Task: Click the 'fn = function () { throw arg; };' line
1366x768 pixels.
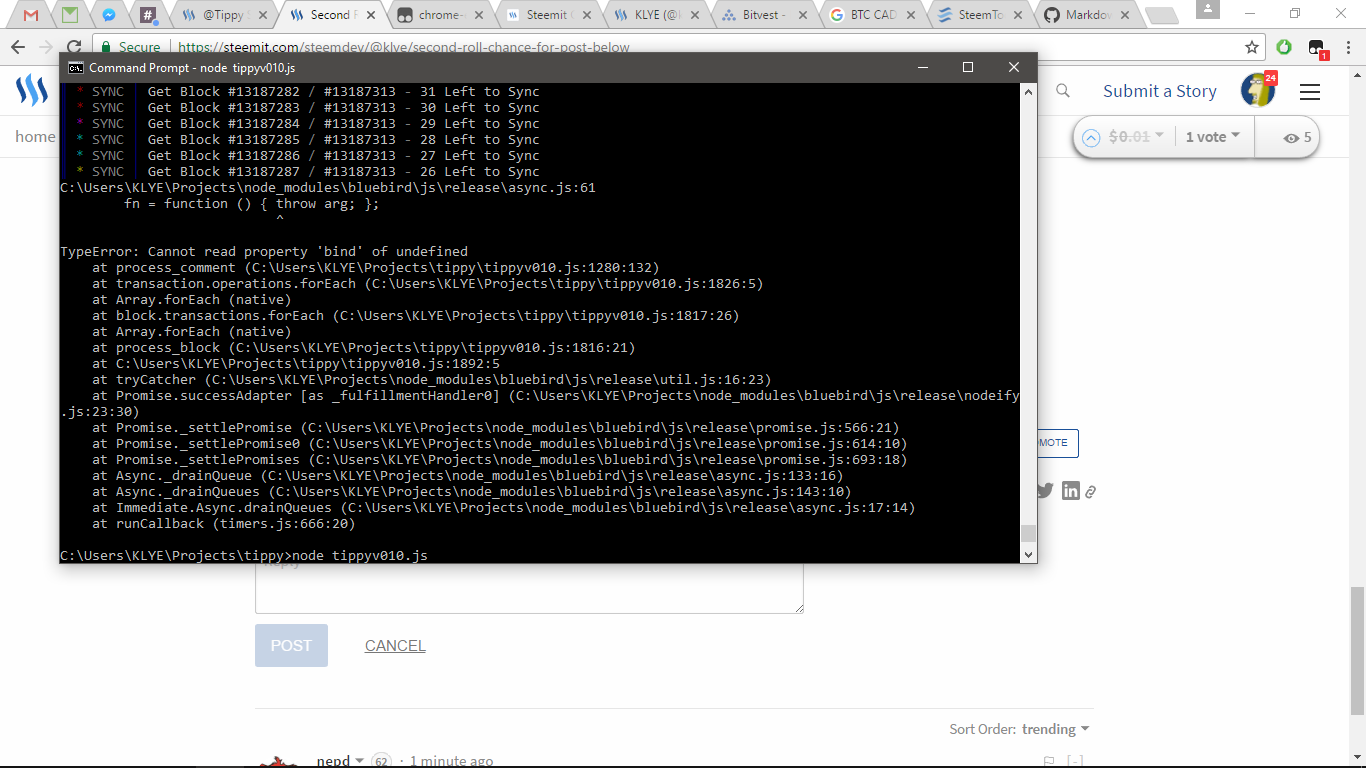Action: pyautogui.click(x=252, y=203)
